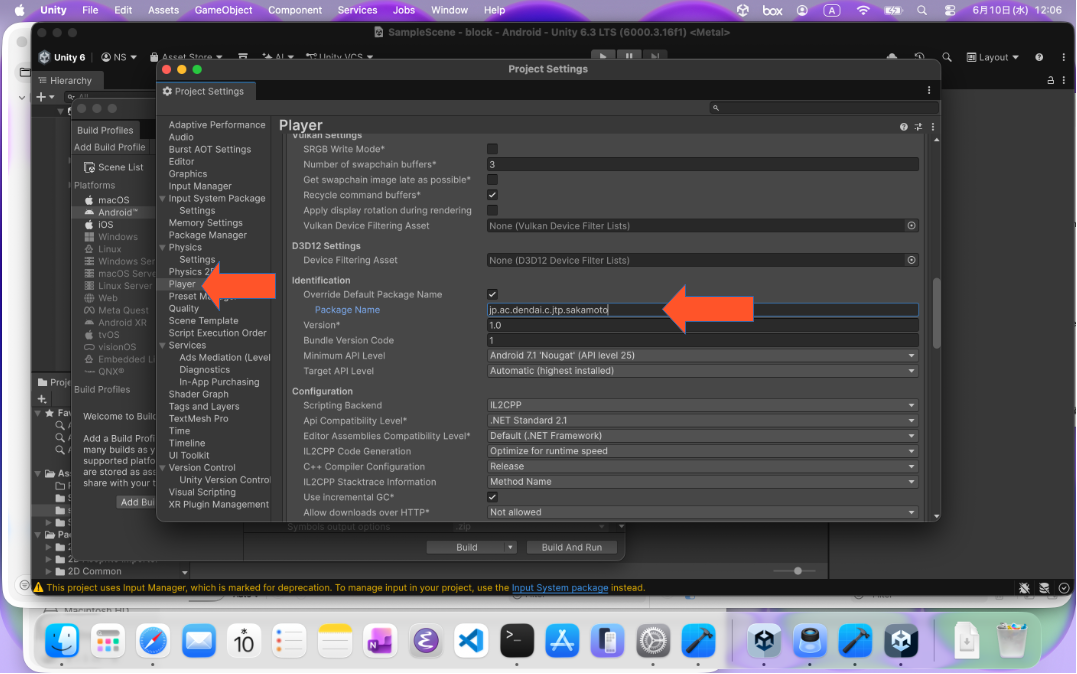The height and width of the screenshot is (674, 1077).
Task: Open System Settings gear in Dock
Action: pos(653,641)
